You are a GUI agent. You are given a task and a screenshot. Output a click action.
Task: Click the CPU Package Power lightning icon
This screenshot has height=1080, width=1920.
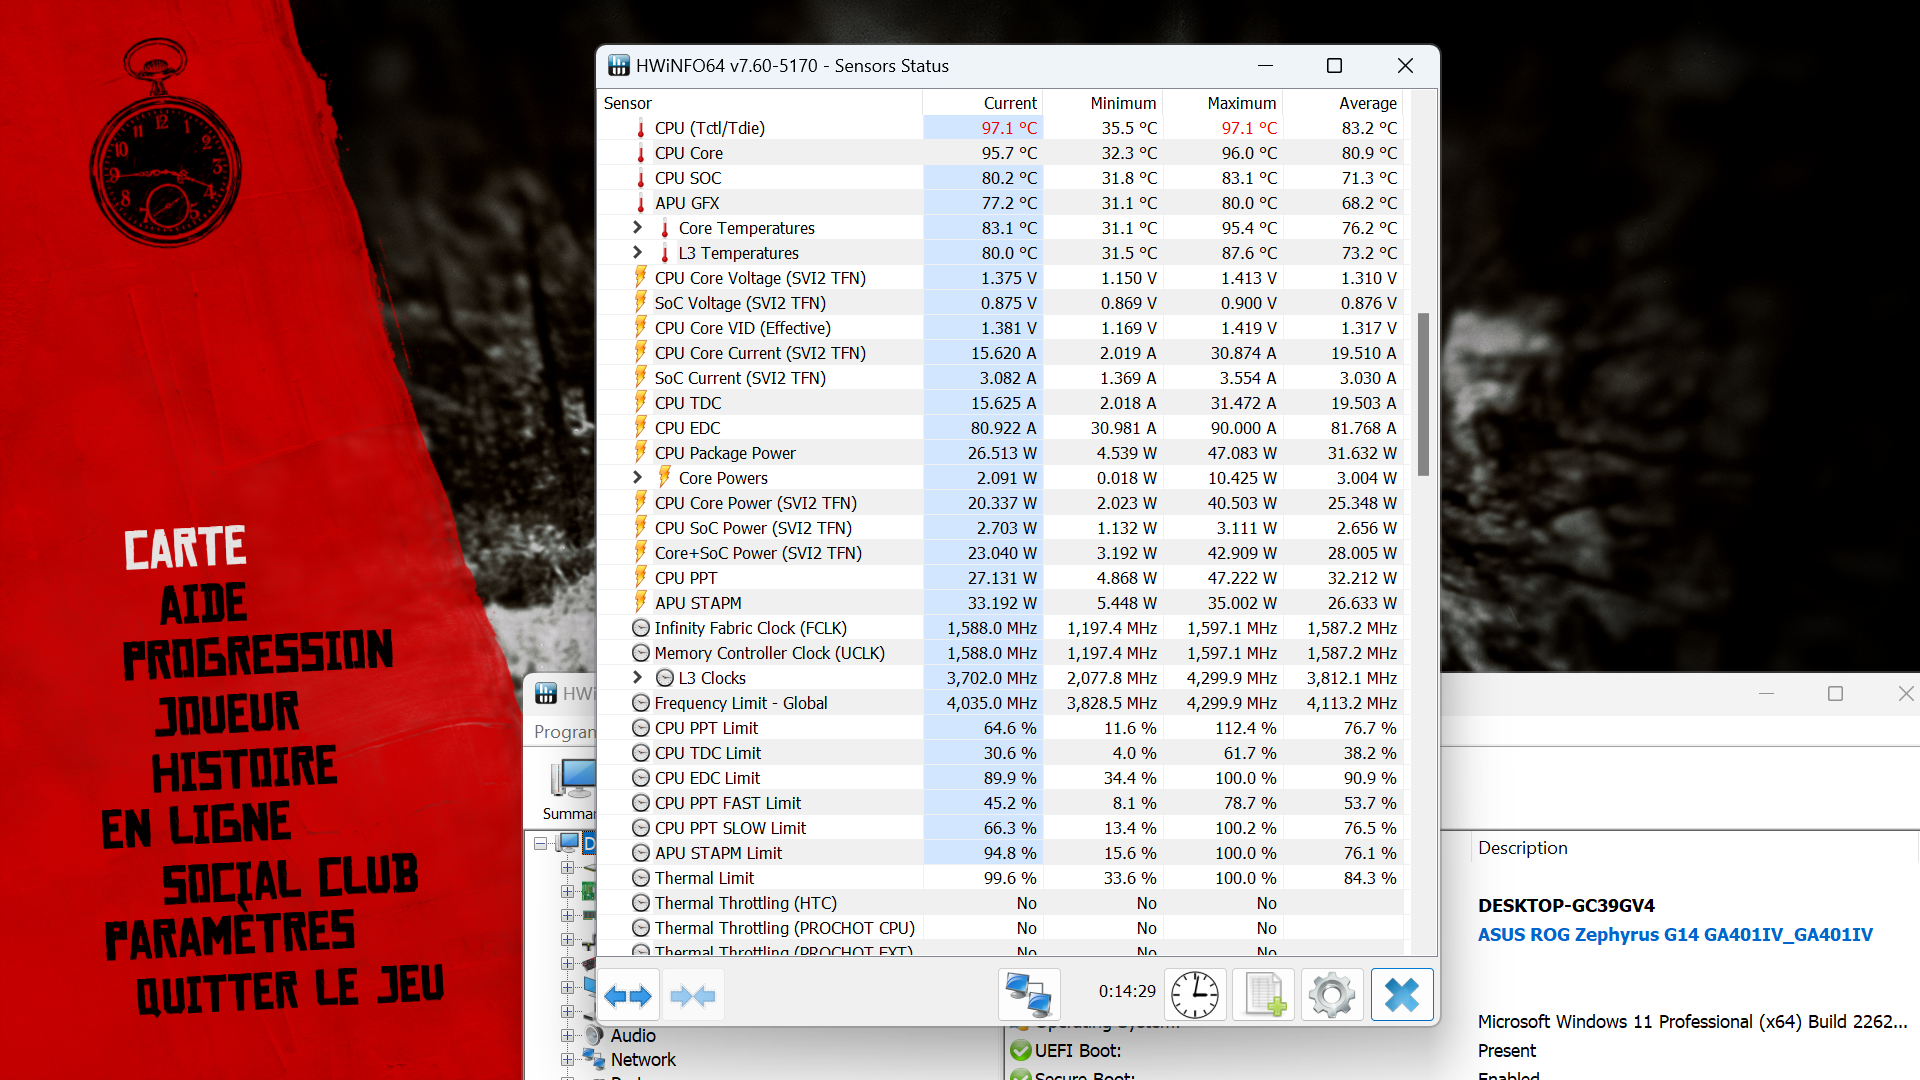(x=641, y=452)
